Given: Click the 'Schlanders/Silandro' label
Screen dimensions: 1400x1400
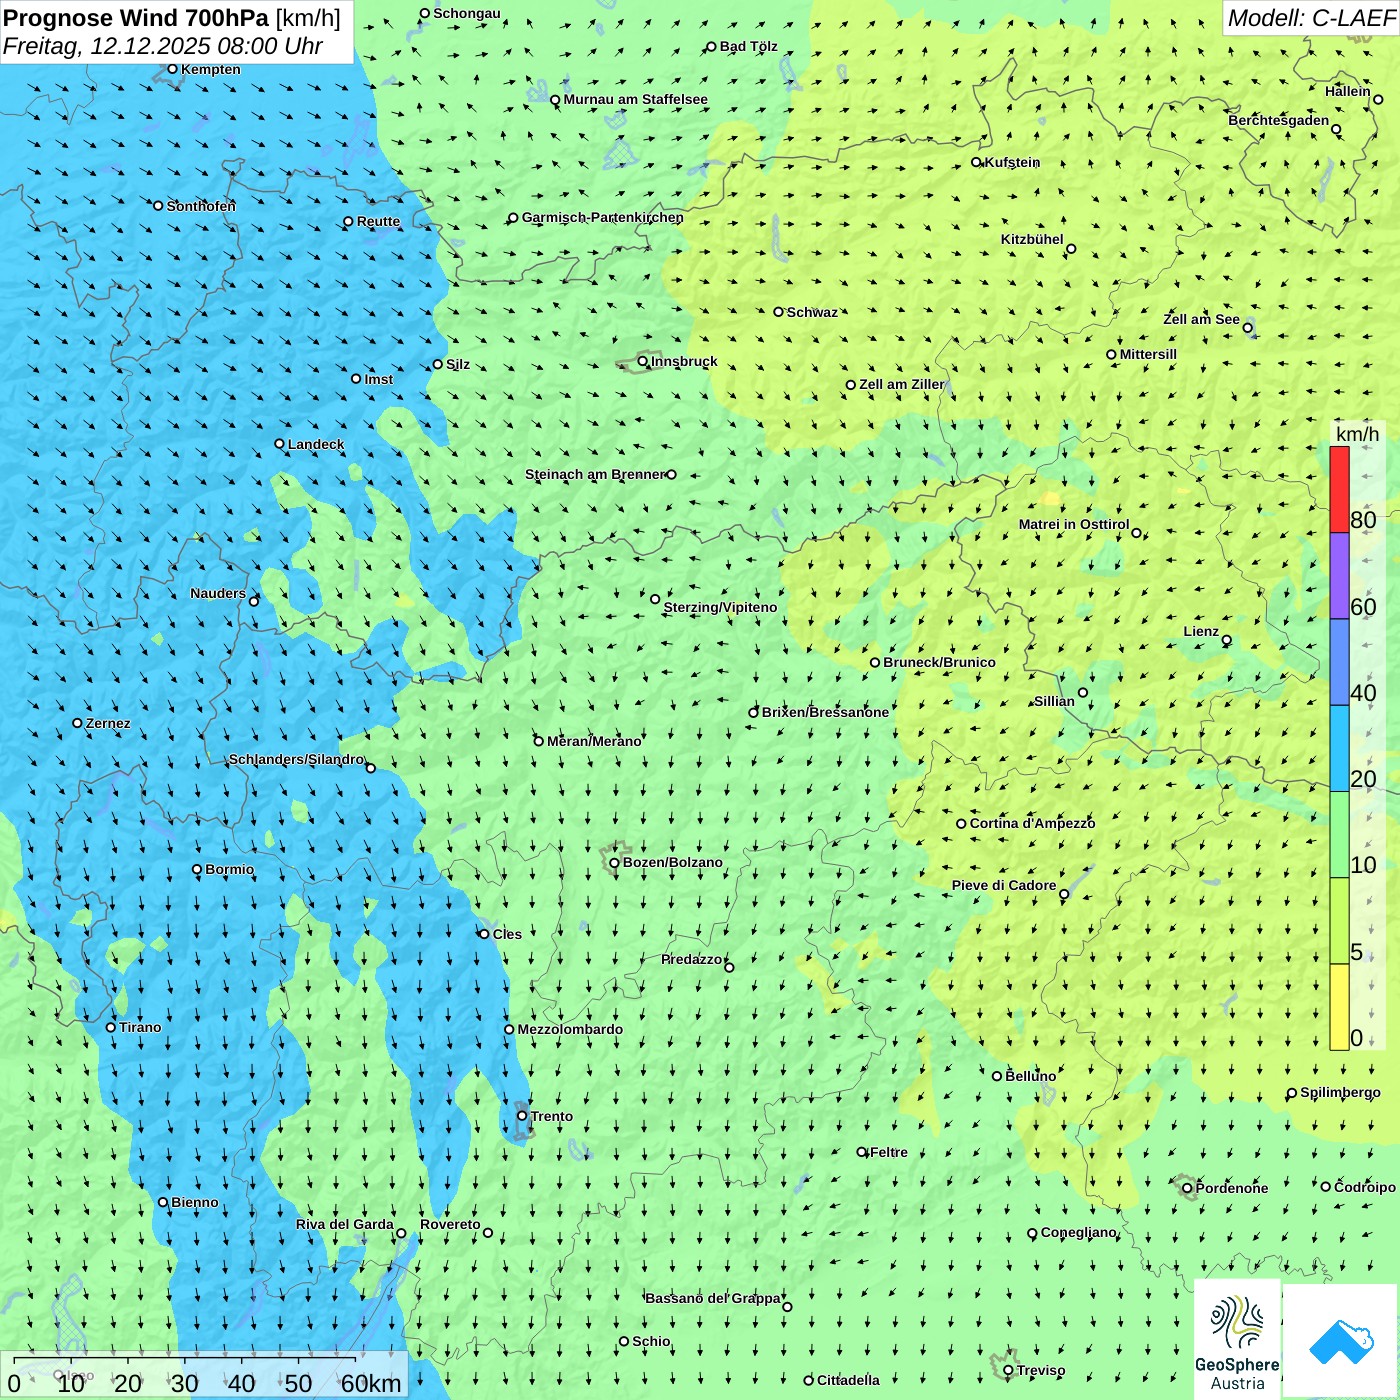Looking at the screenshot, I should 296,759.
